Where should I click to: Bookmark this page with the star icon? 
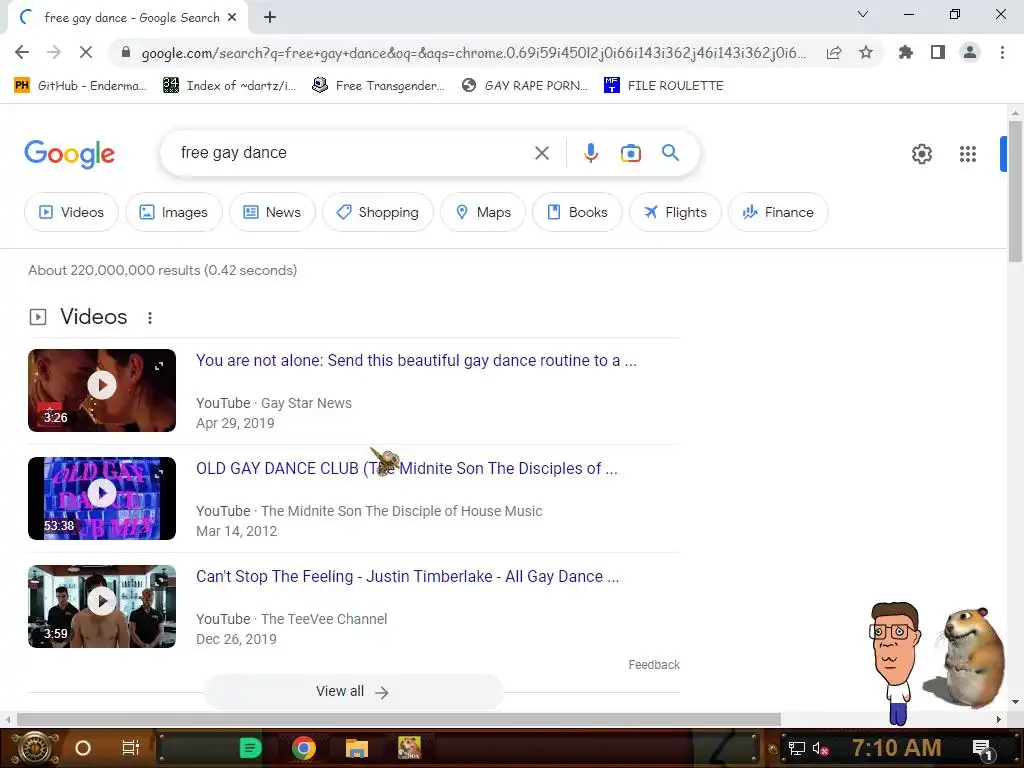pos(866,52)
